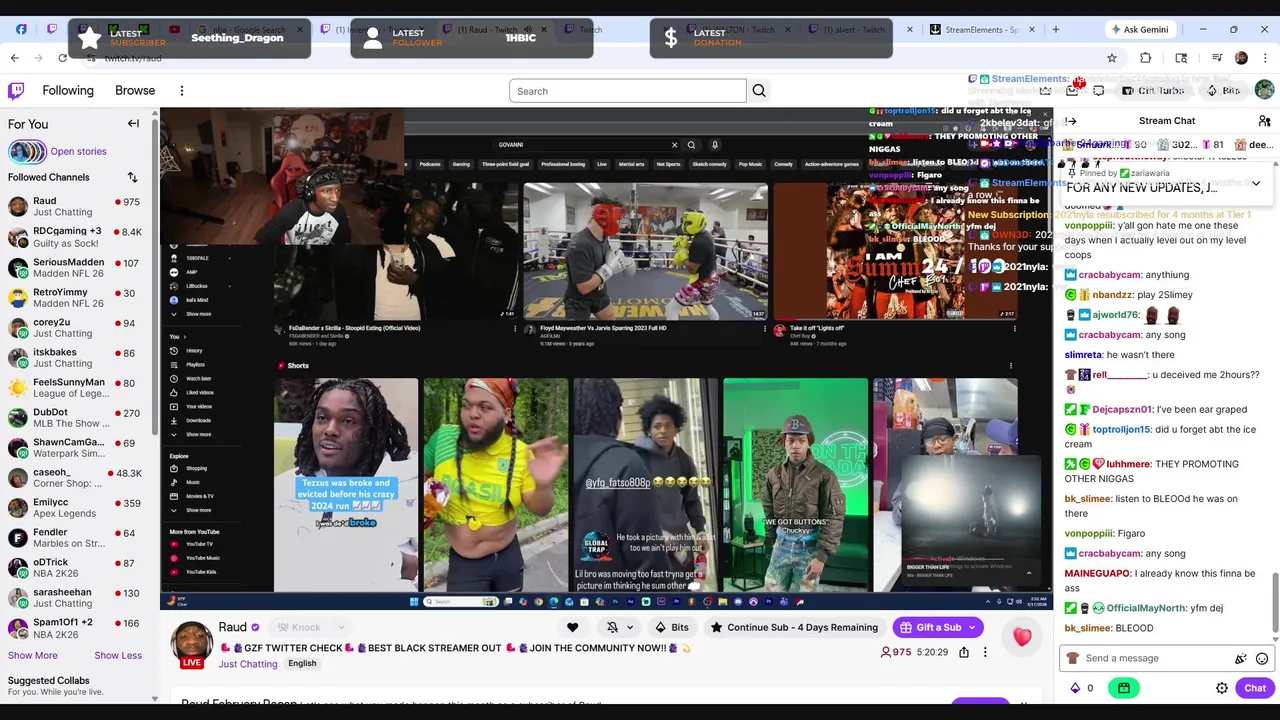Open Spam1Of1 +2 channel
1280x720 pixels.
pyautogui.click(x=76, y=627)
